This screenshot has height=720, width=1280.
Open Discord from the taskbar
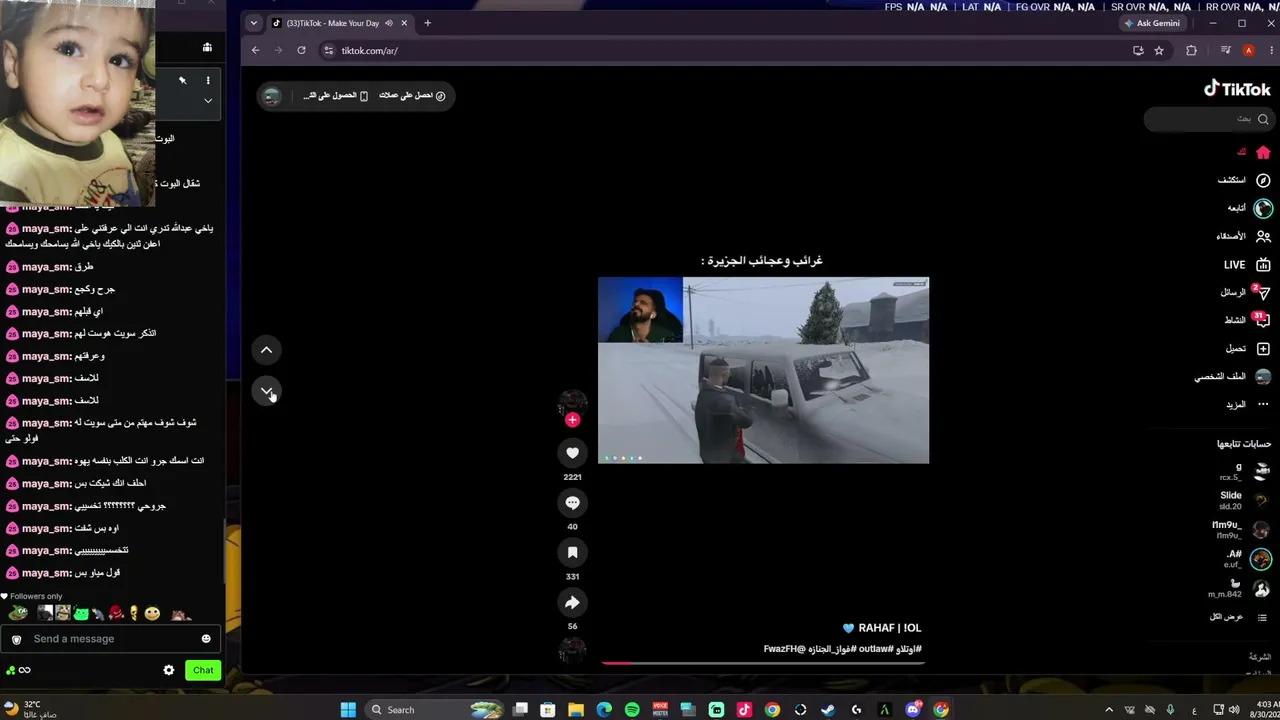pos(912,710)
